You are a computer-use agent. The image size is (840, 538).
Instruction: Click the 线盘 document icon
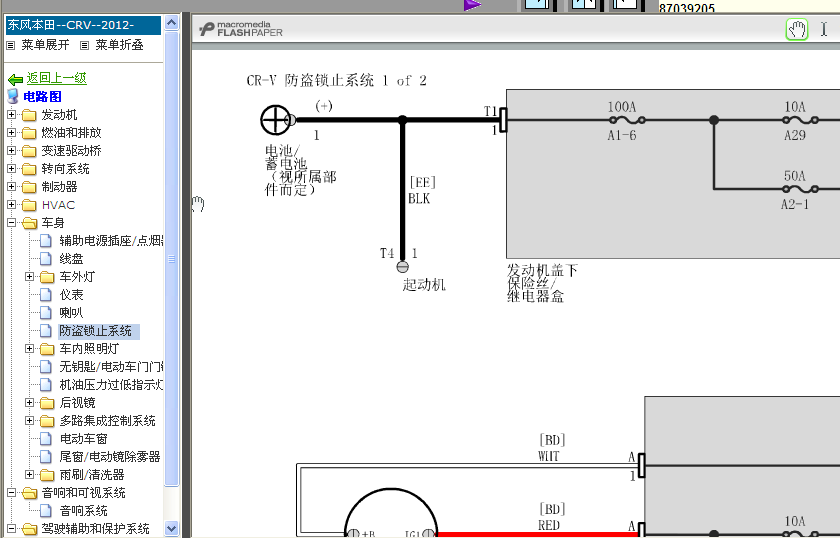(46, 259)
